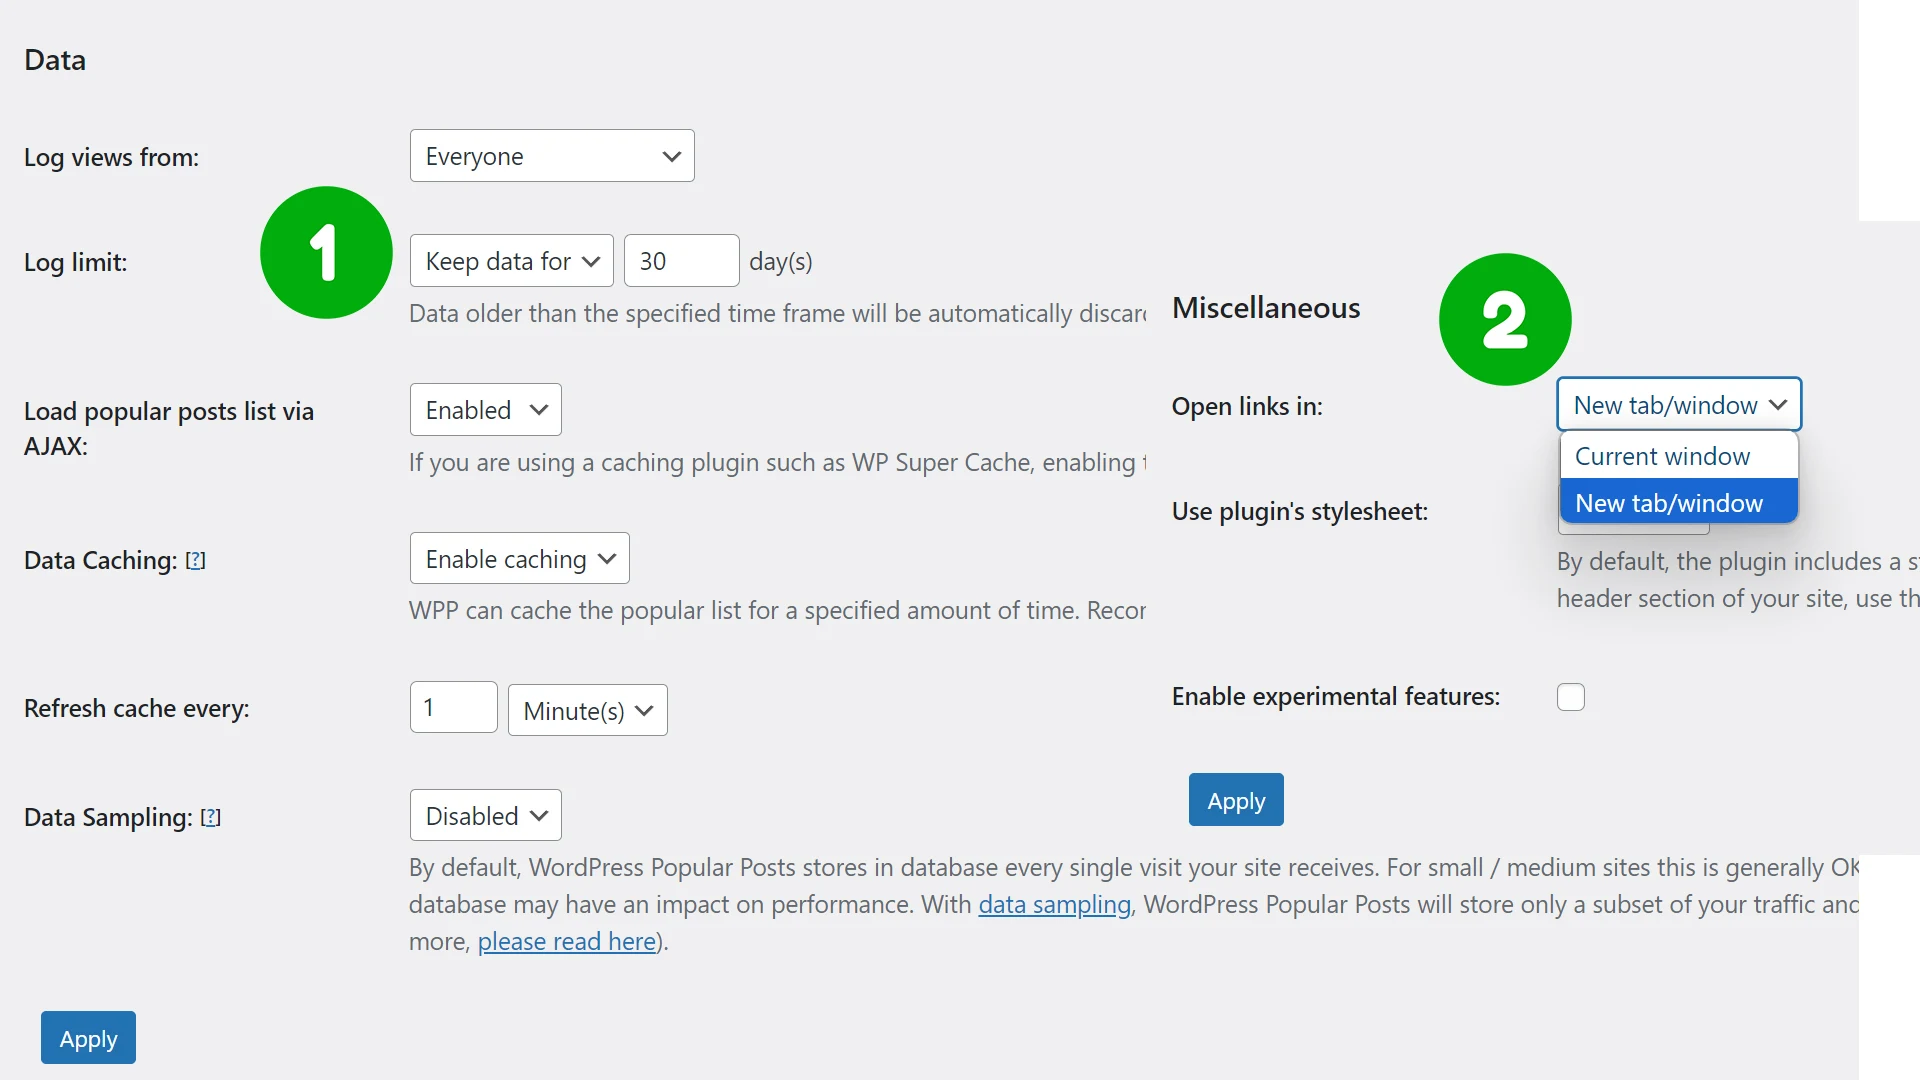Choose Current window option
This screenshot has height=1080, width=1920.
(x=1679, y=456)
